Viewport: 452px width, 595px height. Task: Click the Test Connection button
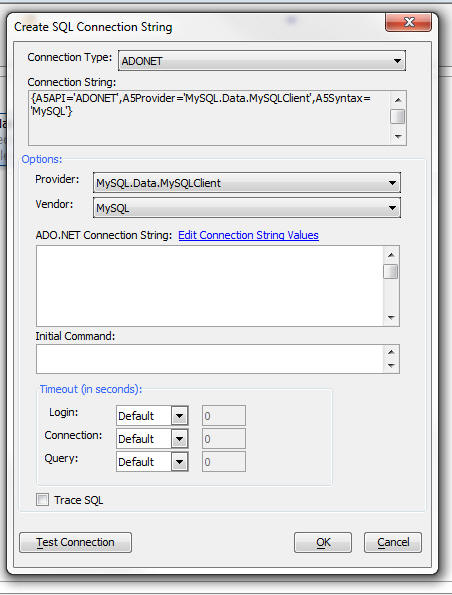point(76,542)
